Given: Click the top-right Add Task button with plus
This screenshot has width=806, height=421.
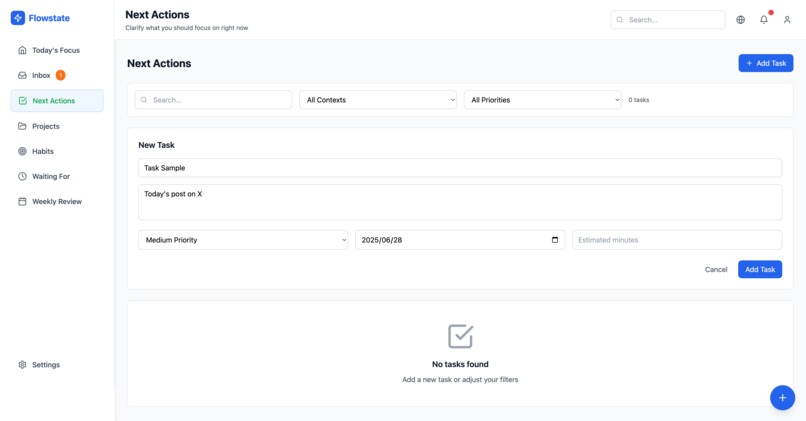Looking at the screenshot, I should (x=766, y=63).
